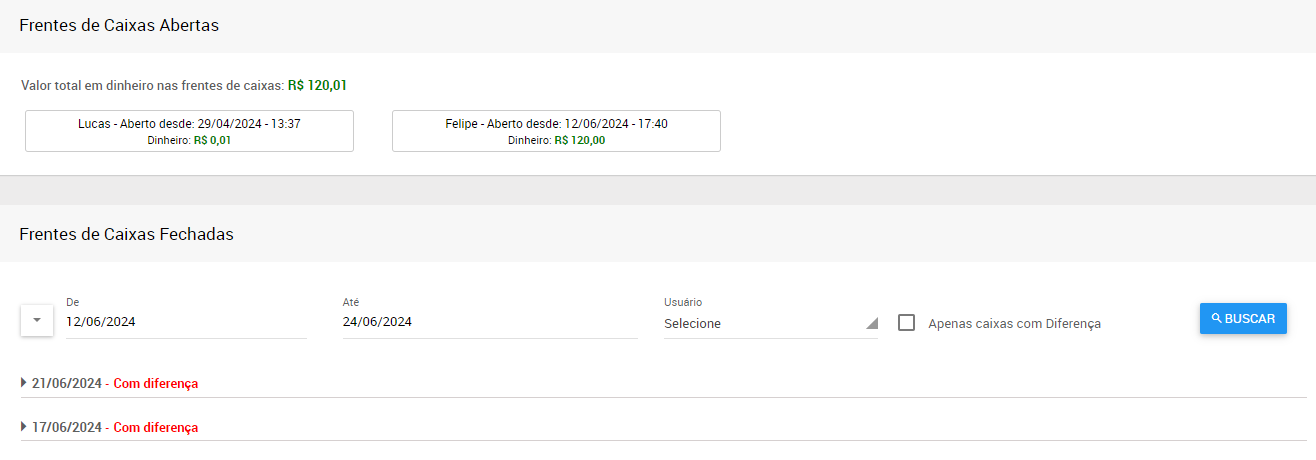1316x460 pixels.
Task: Open Lucas's open cash register card
Action: pyautogui.click(x=189, y=131)
